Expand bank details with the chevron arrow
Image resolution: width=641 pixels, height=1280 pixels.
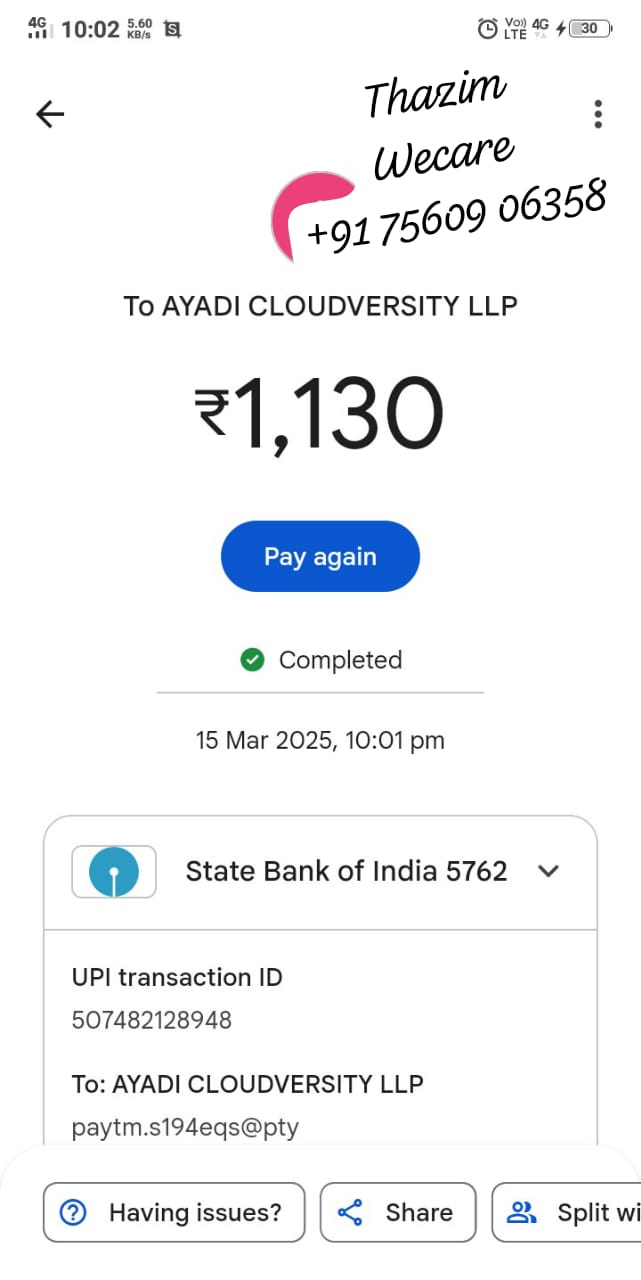[x=548, y=871]
